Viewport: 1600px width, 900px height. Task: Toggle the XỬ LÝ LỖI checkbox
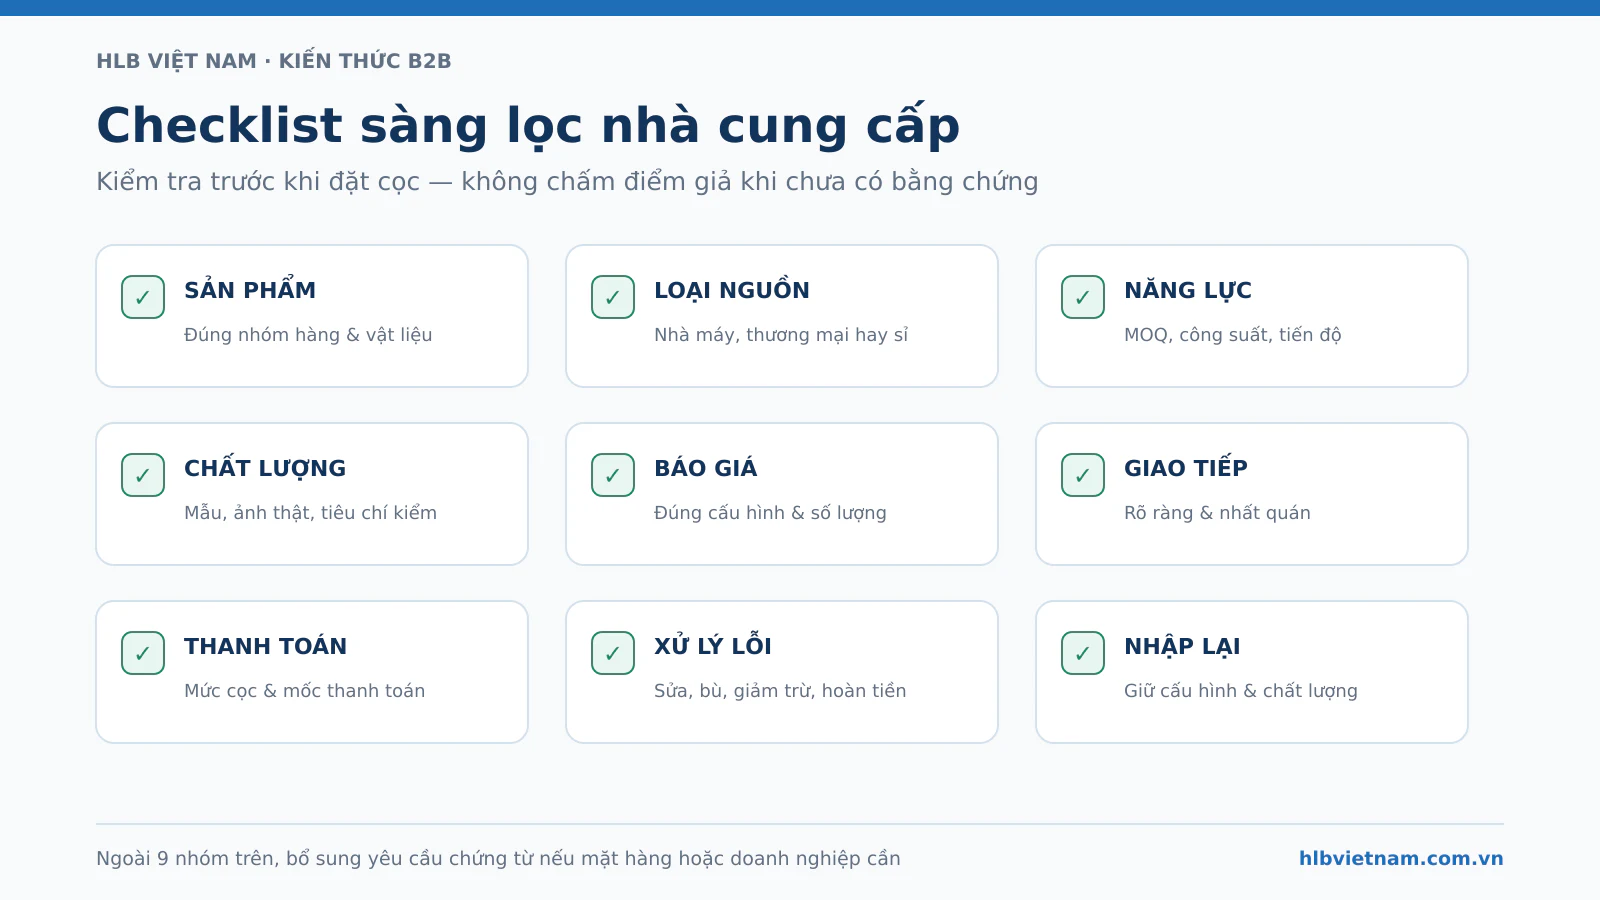click(613, 653)
